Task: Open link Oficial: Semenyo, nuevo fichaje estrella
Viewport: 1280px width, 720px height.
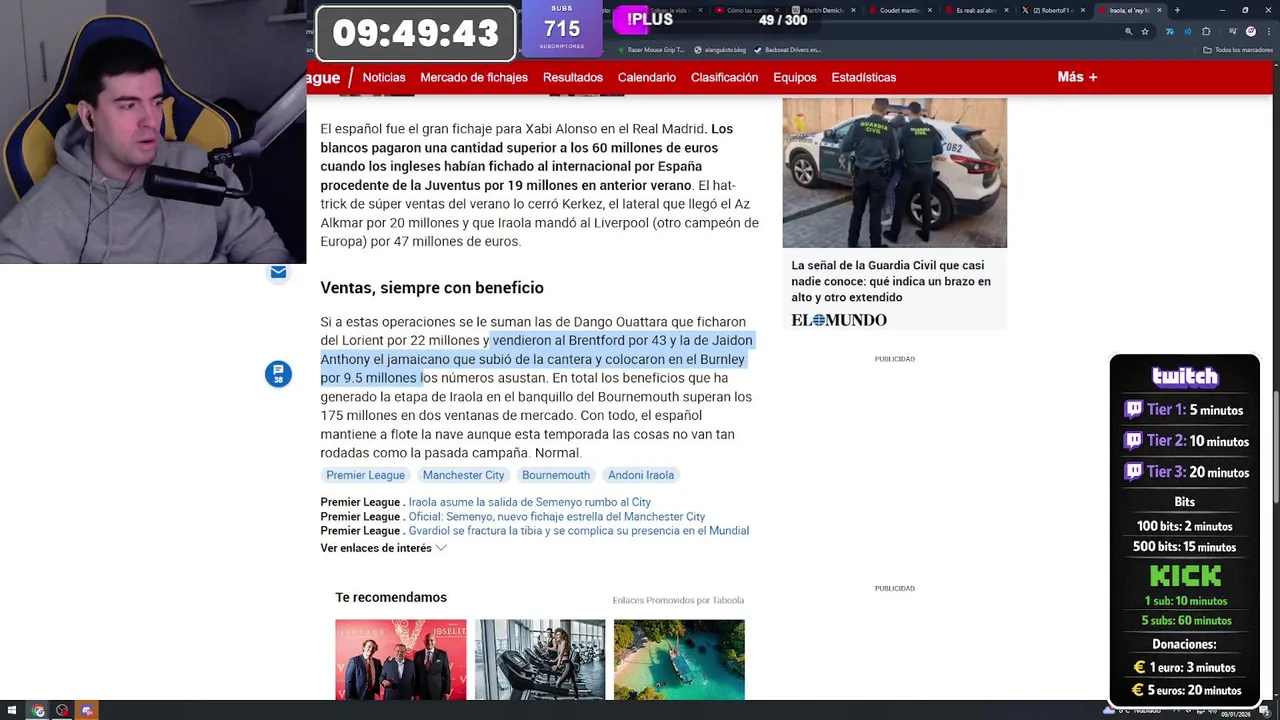Action: [x=557, y=516]
